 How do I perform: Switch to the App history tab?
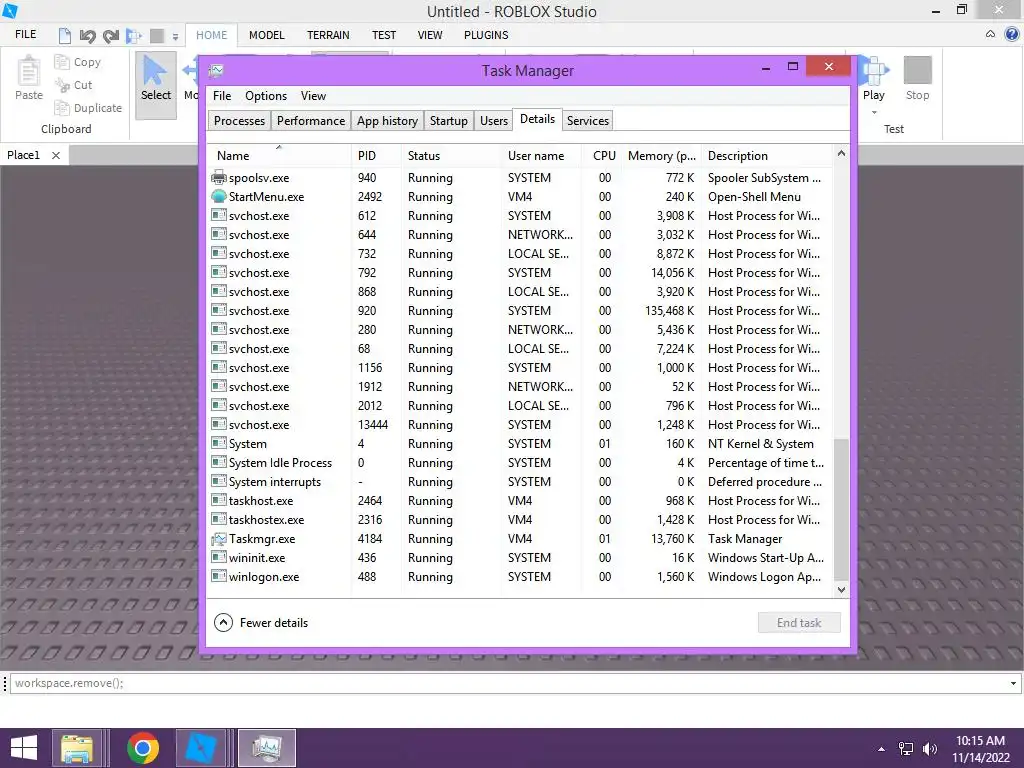(387, 121)
